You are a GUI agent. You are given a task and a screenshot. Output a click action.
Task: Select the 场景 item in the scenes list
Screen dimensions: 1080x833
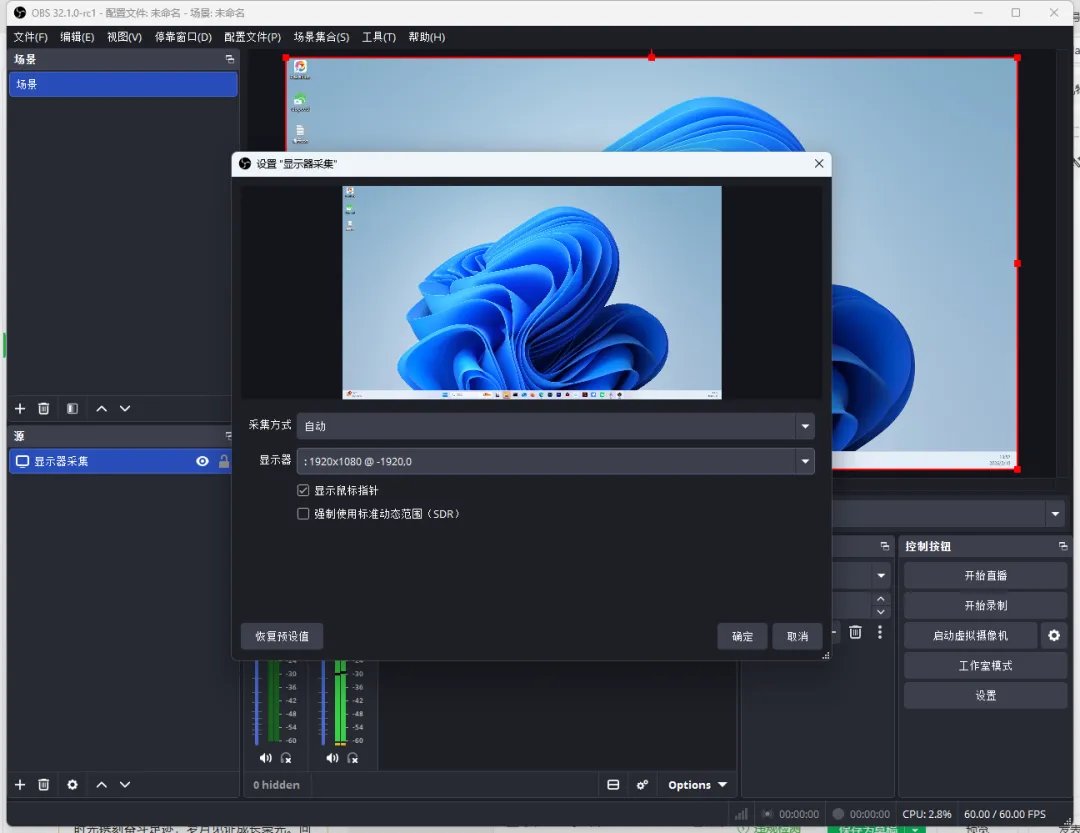point(123,84)
